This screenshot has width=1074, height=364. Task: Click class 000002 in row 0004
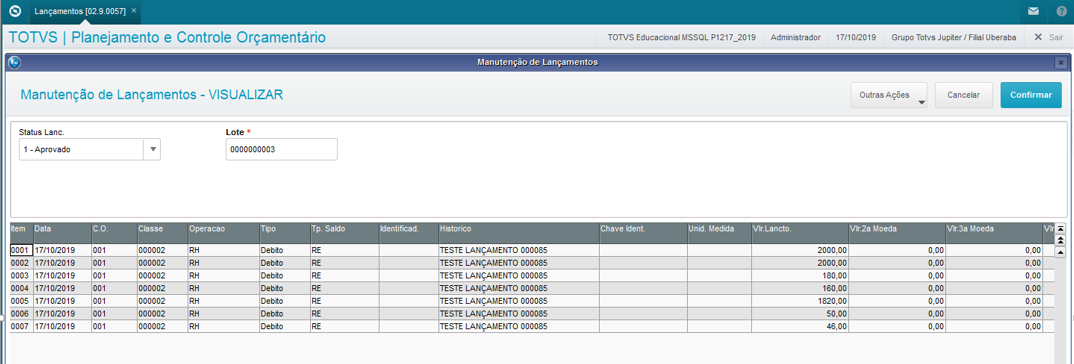pyautogui.click(x=151, y=288)
